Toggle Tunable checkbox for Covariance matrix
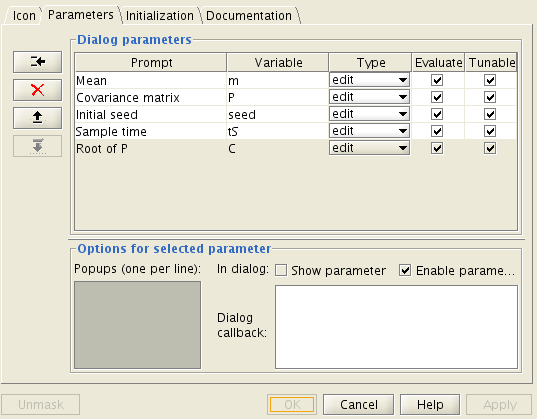This screenshot has height=419, width=537. [x=490, y=97]
